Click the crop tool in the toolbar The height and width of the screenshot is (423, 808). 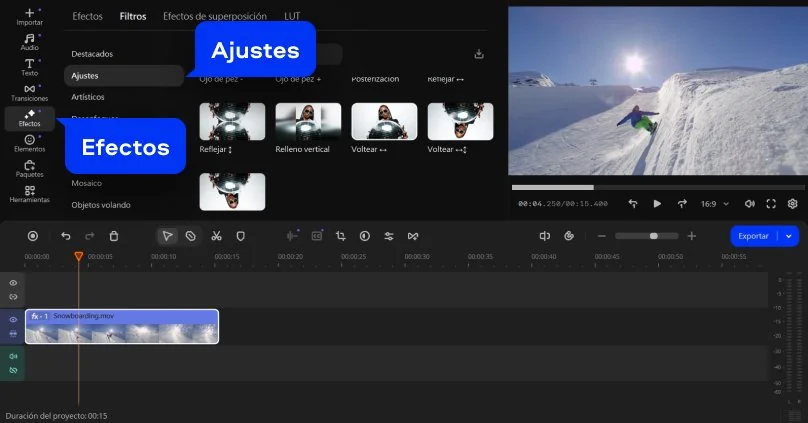click(340, 236)
